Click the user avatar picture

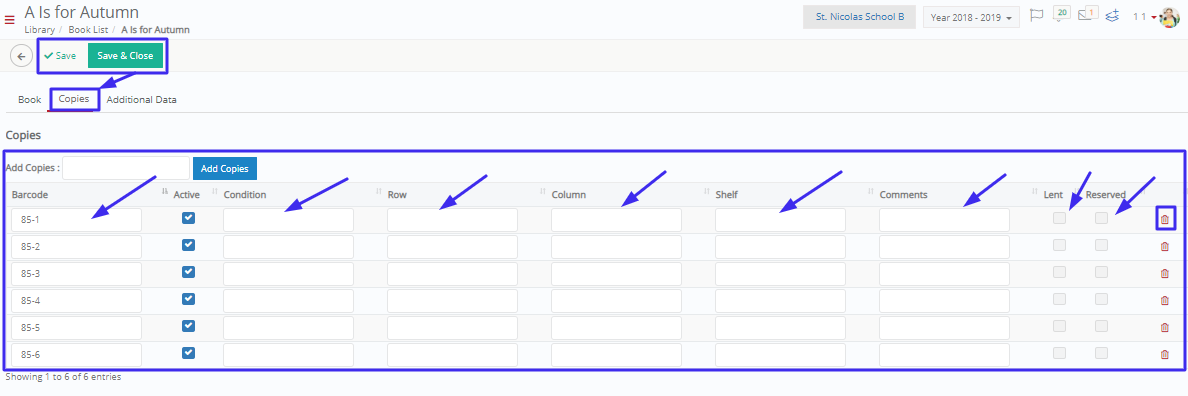pyautogui.click(x=1170, y=17)
